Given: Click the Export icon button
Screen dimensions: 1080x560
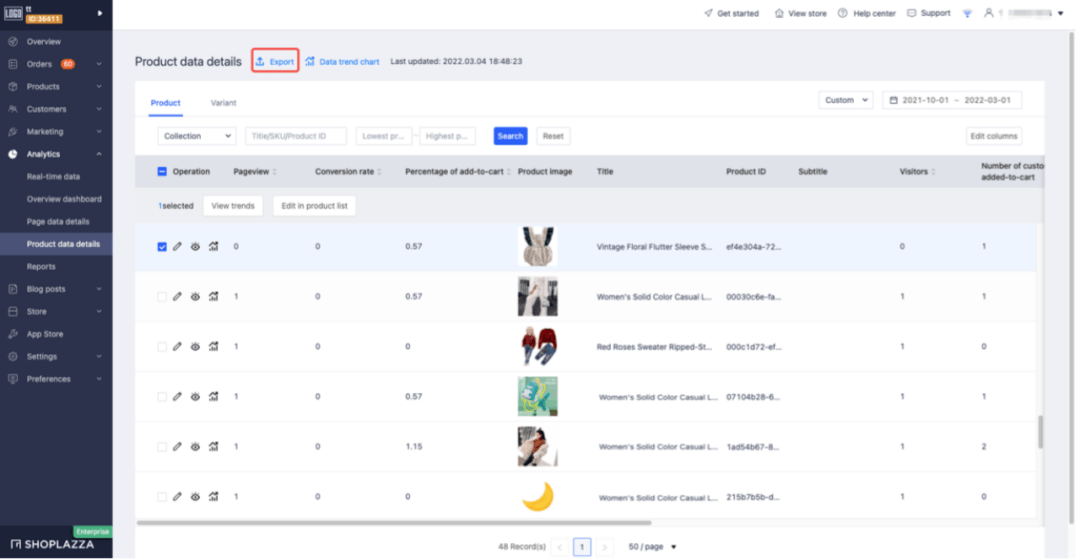Looking at the screenshot, I should pos(275,62).
